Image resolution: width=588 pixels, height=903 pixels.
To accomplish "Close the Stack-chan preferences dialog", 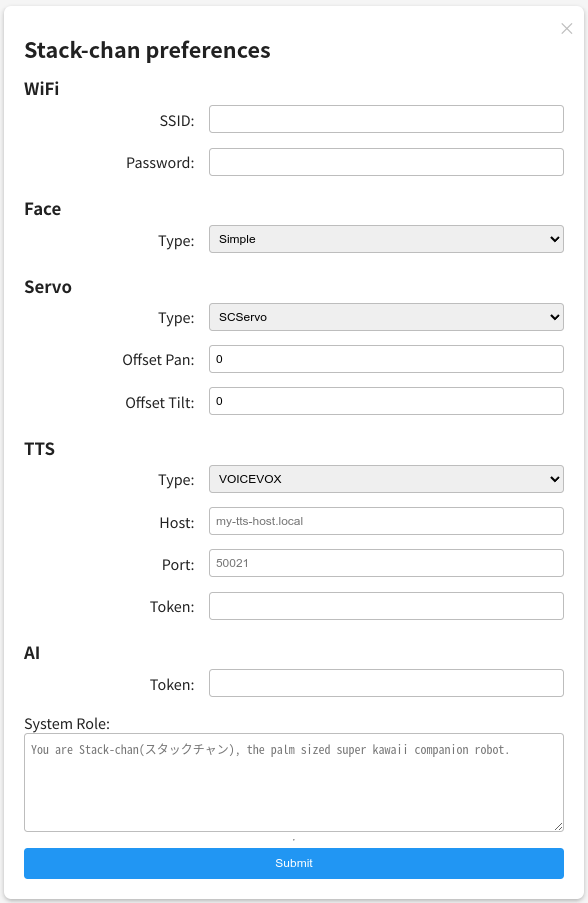I will (567, 29).
